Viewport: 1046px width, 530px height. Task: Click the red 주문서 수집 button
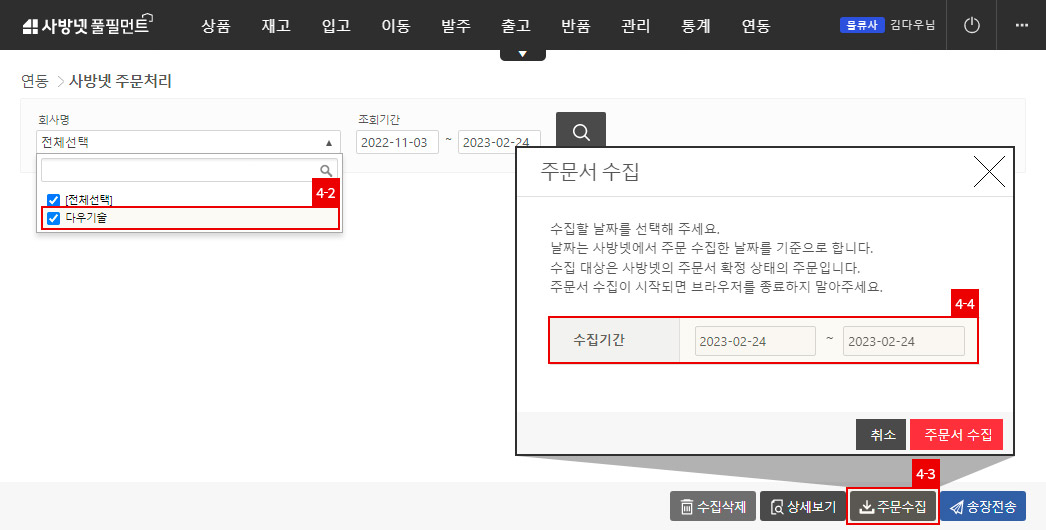click(957, 435)
